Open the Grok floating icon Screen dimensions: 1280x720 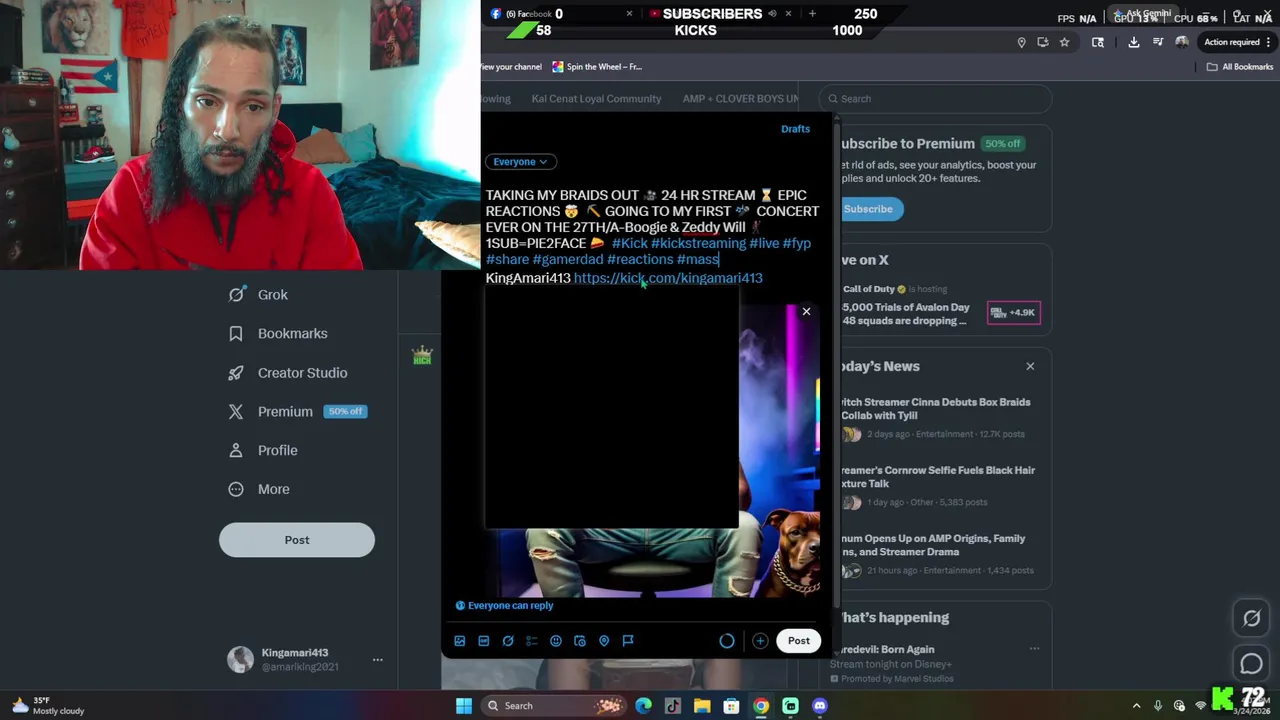tap(1252, 619)
